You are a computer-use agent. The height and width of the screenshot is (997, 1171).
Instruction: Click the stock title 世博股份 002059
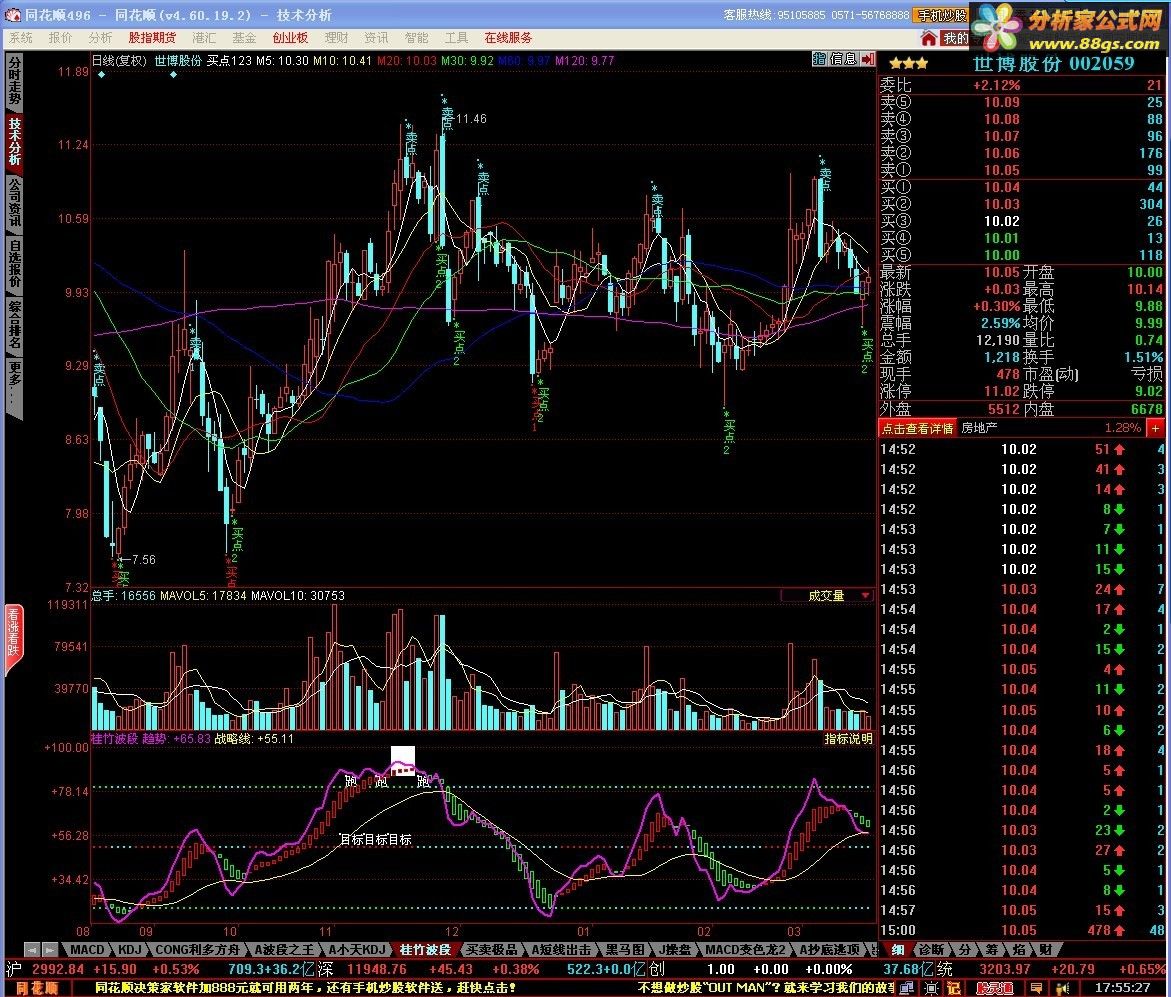(1053, 63)
